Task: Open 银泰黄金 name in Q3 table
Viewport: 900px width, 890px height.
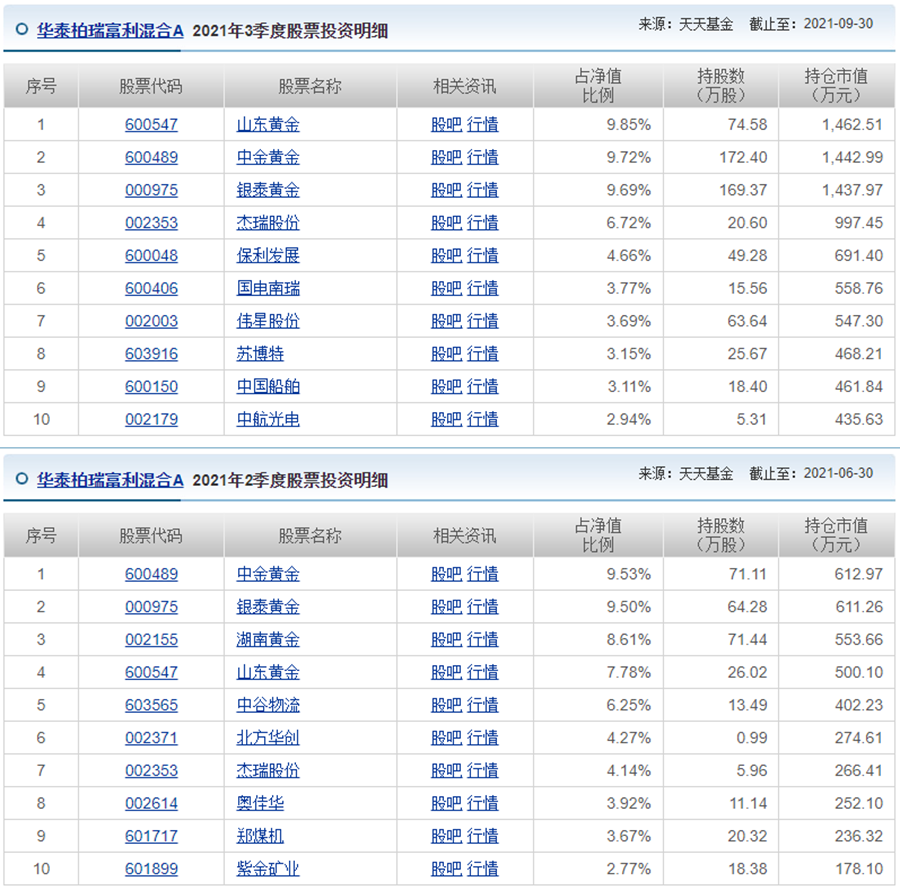Action: (x=268, y=190)
